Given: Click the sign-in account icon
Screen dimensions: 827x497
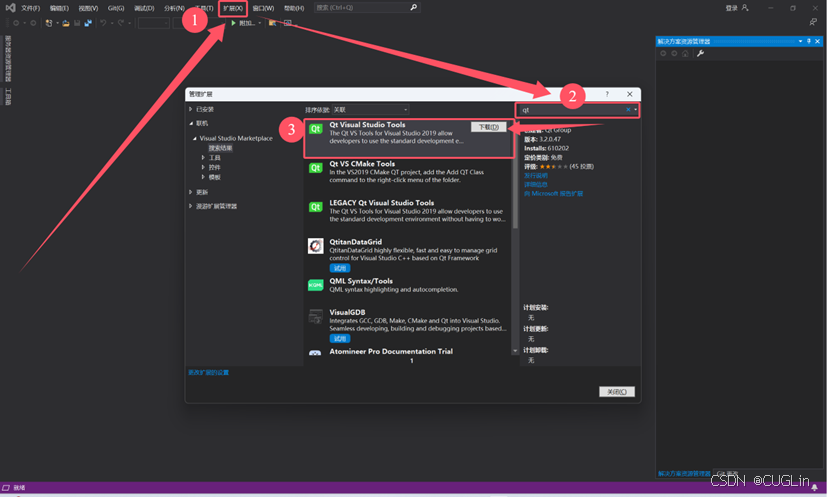Looking at the screenshot, I should [745, 8].
